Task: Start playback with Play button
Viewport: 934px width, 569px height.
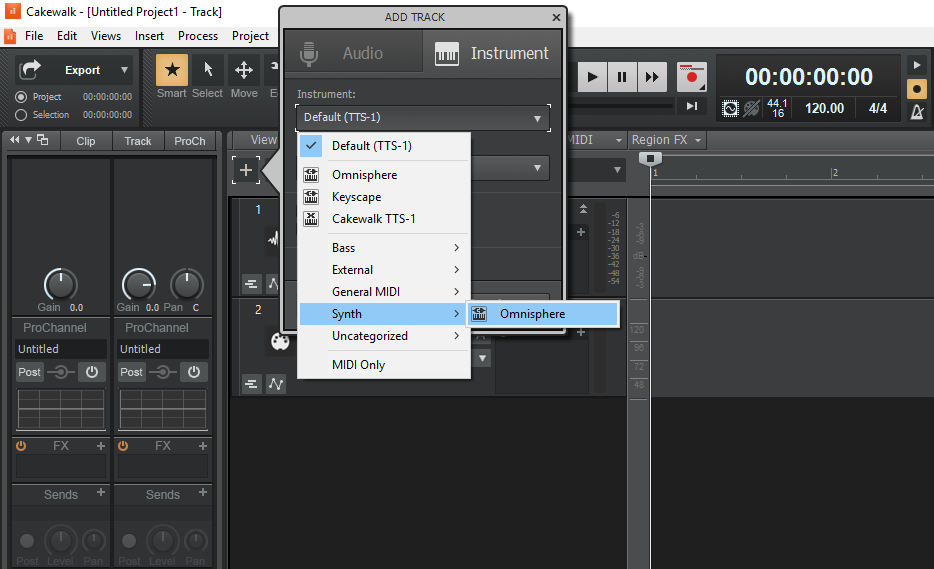Action: [592, 77]
